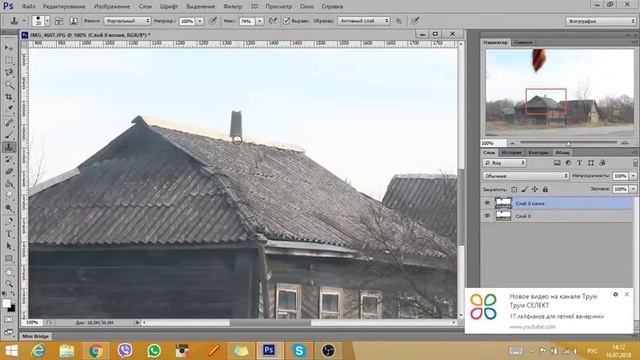The height and width of the screenshot is (360, 640).
Task: Toggle airbrush build-up in options bar
Action: coord(273,21)
